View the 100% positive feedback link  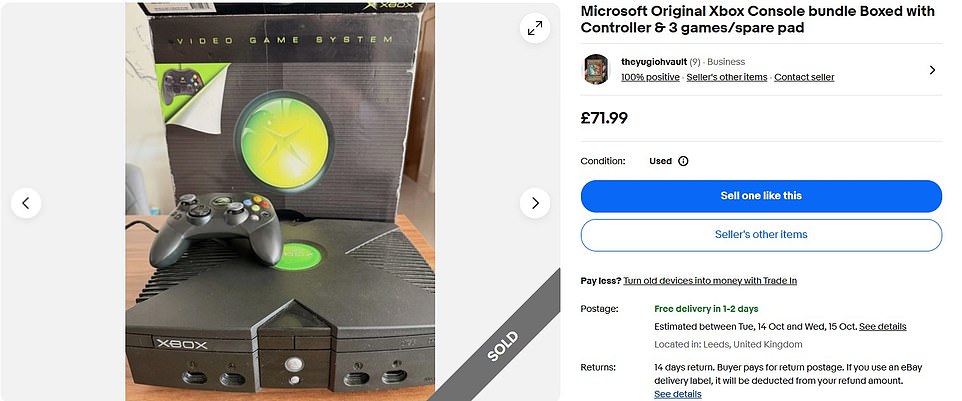pos(650,77)
